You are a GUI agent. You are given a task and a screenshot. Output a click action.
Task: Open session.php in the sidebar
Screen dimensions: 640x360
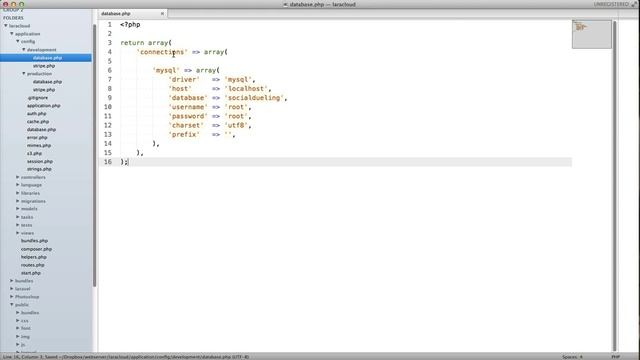40,161
